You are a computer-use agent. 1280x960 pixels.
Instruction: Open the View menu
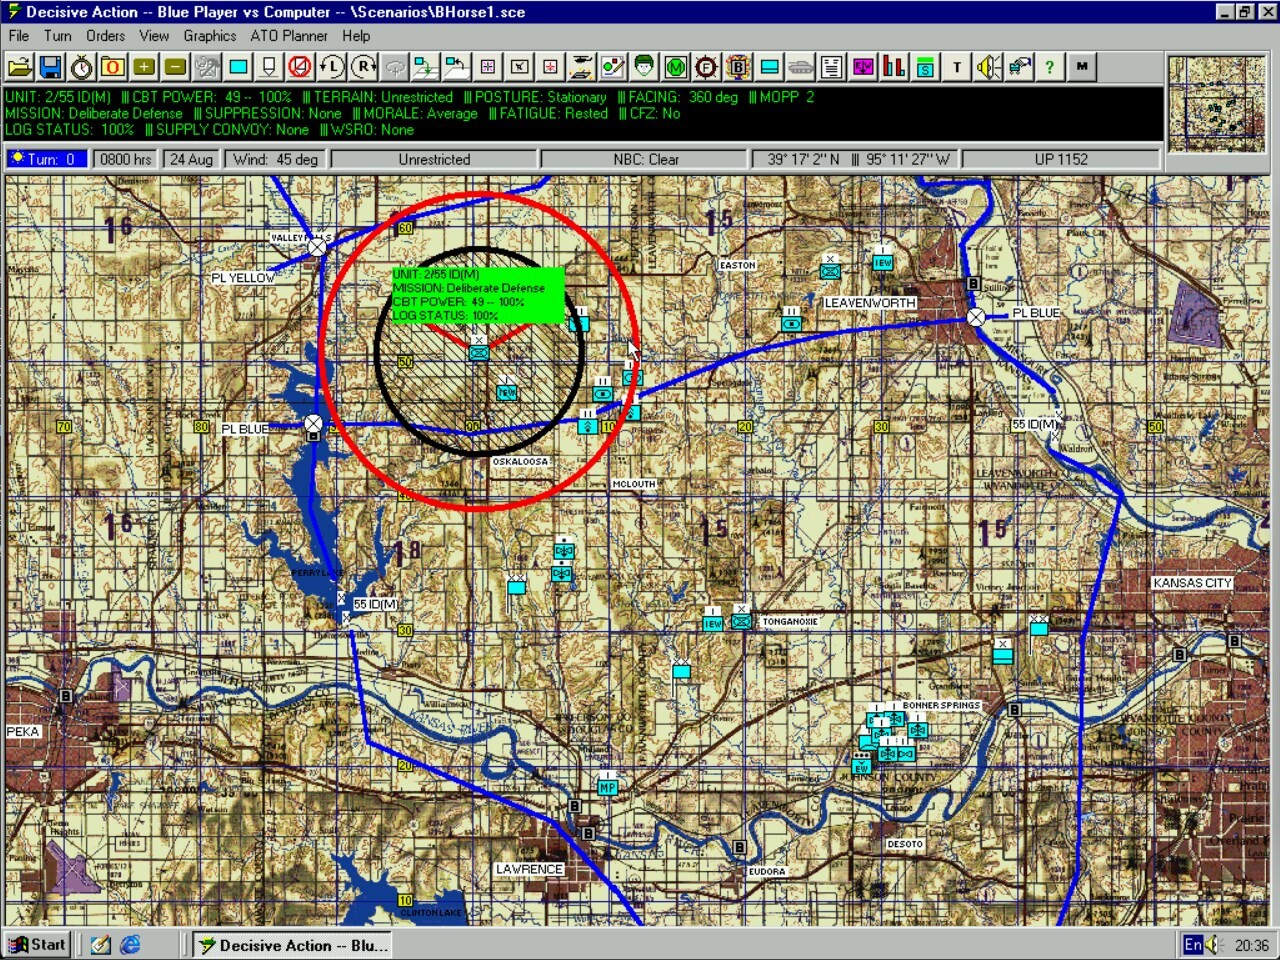tap(154, 36)
